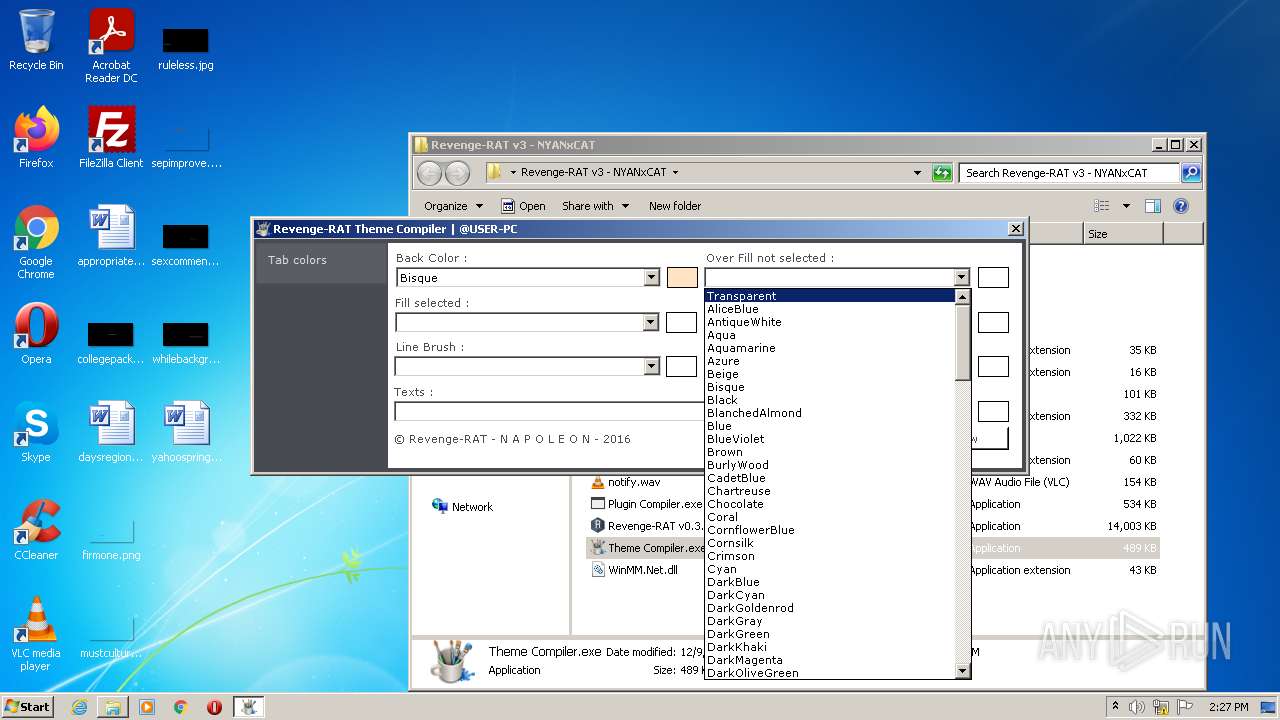This screenshot has height=720, width=1280.
Task: Open the Share with dropdown
Action: coord(595,206)
